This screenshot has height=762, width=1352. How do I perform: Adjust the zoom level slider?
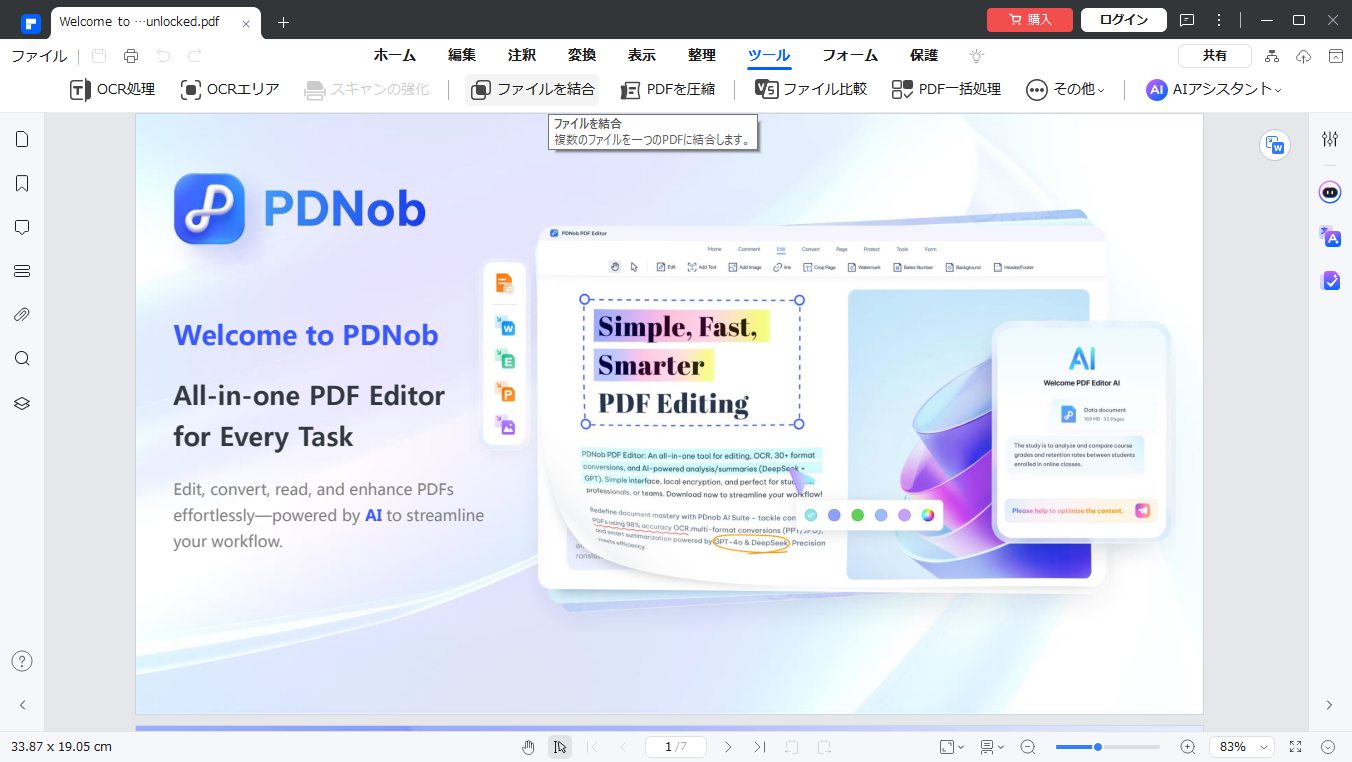pyautogui.click(x=1107, y=747)
